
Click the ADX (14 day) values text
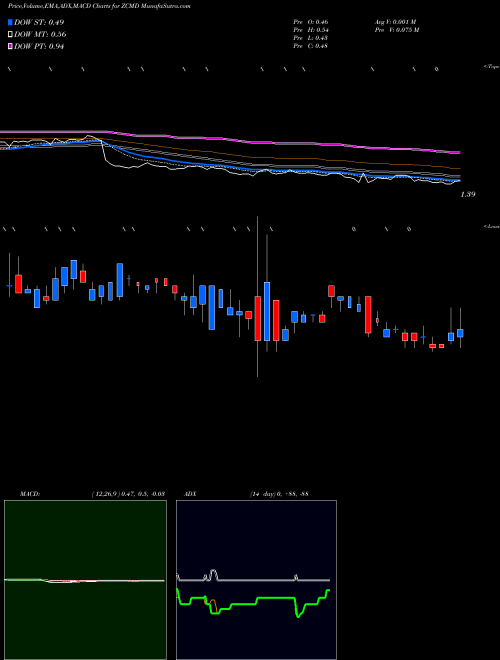278,494
